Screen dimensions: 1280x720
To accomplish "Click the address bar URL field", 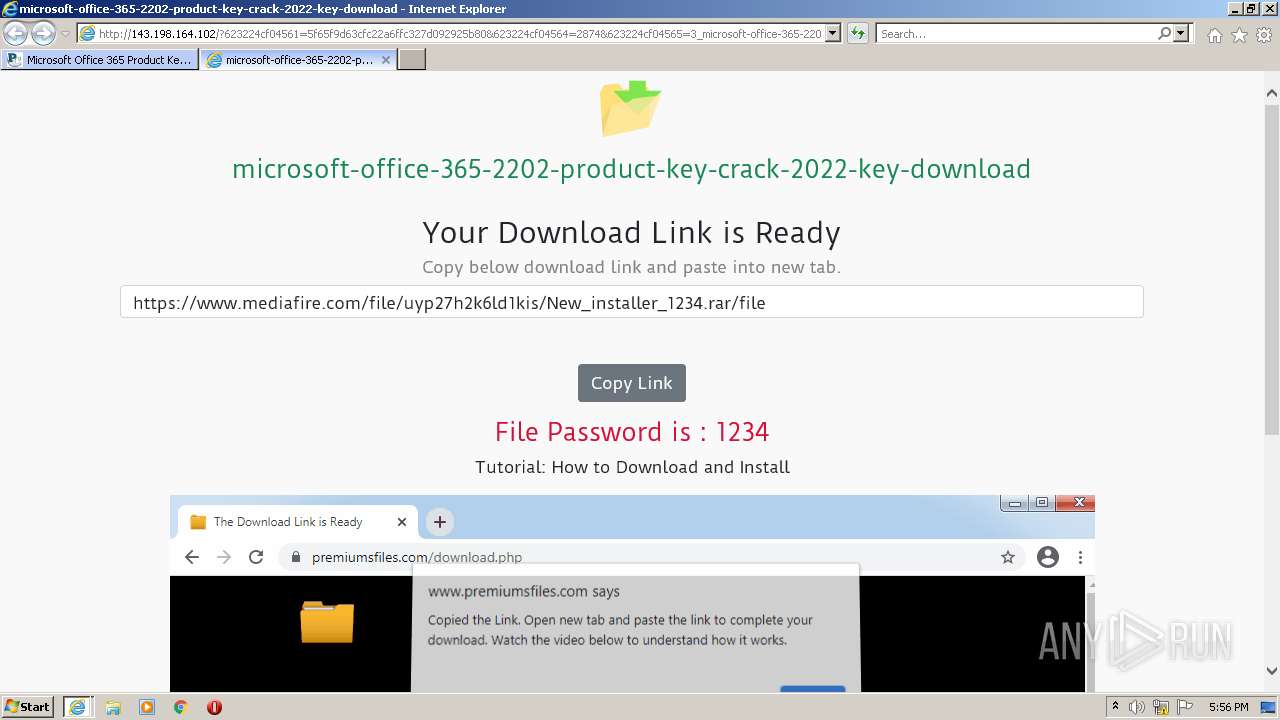I will tap(450, 34).
